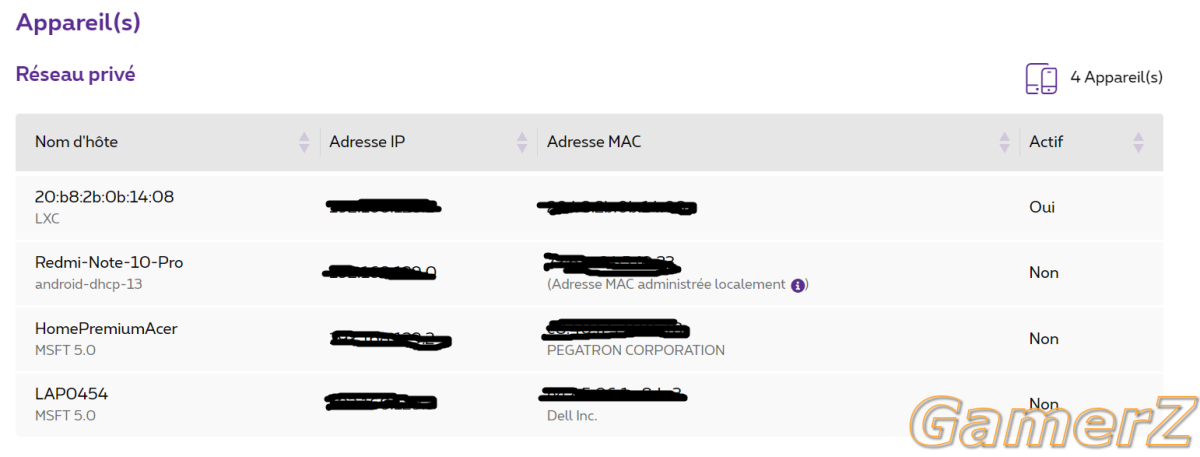1200x457 pixels.
Task: Click PEGATRON CORPORATION vendor label
Action: [636, 350]
